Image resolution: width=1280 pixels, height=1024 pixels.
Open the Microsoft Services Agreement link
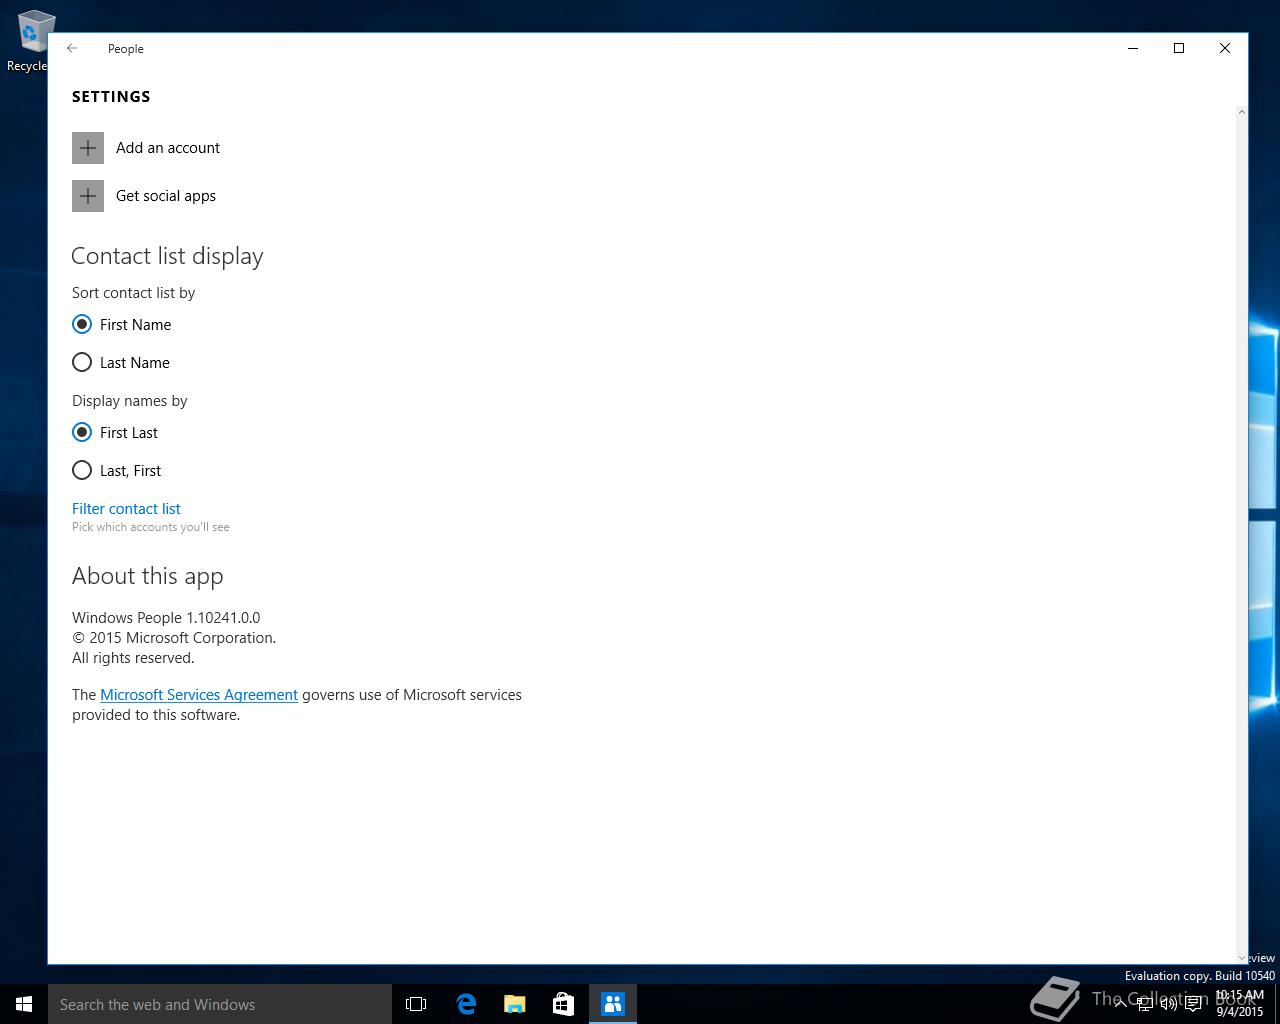(x=199, y=694)
